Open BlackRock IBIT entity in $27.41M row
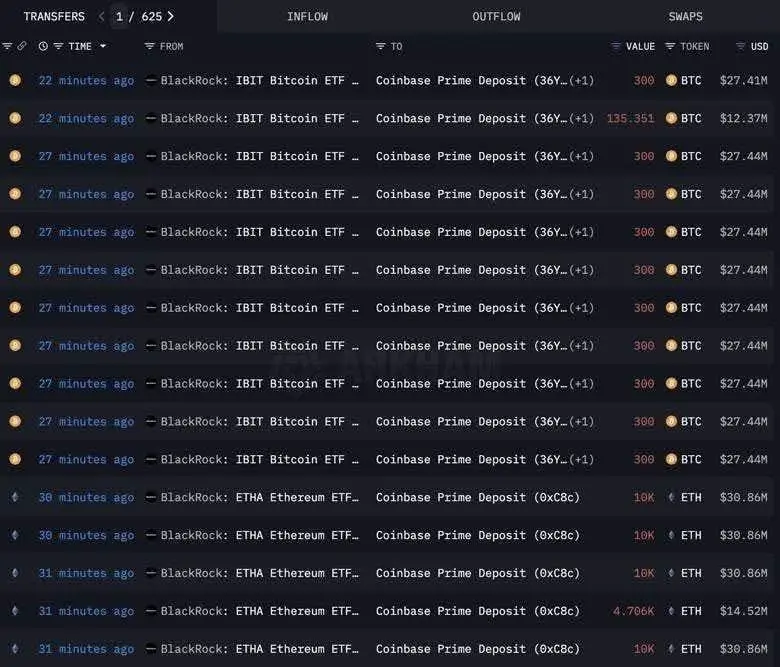 tap(259, 80)
